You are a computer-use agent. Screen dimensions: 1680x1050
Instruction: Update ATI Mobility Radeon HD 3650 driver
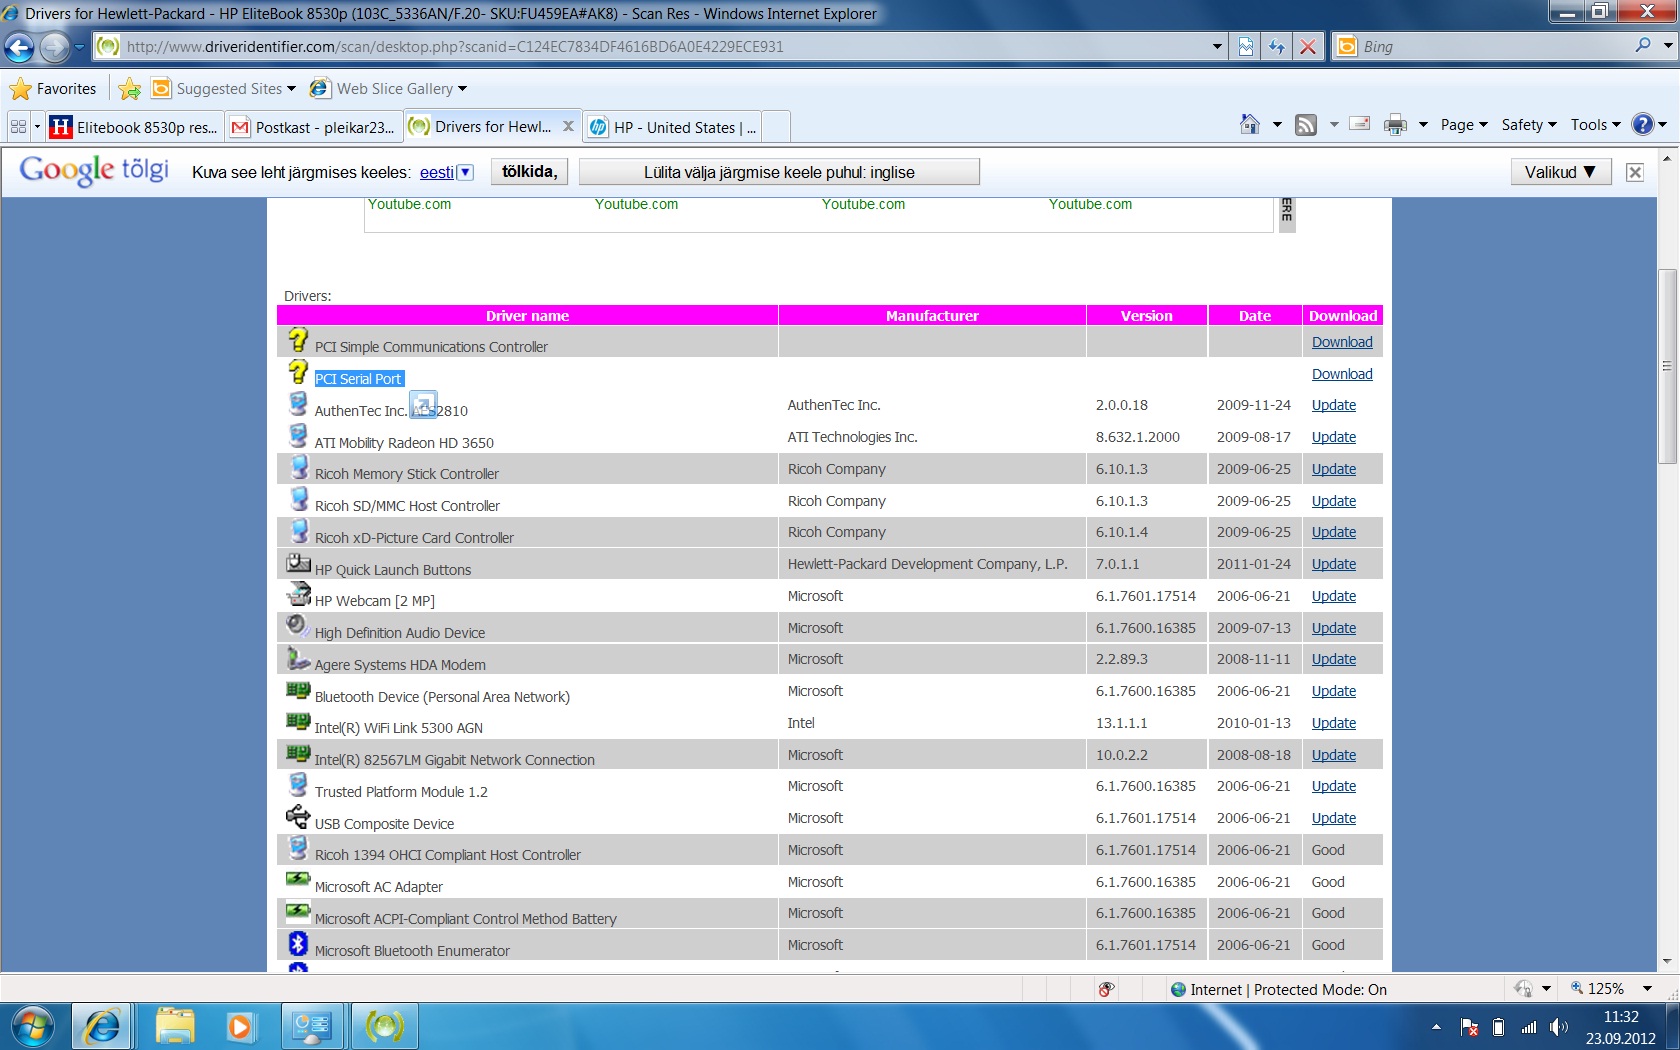point(1334,437)
